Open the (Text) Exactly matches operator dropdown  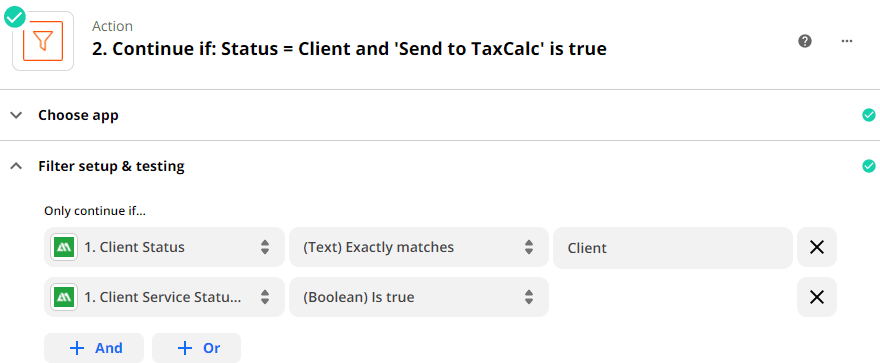coord(419,247)
